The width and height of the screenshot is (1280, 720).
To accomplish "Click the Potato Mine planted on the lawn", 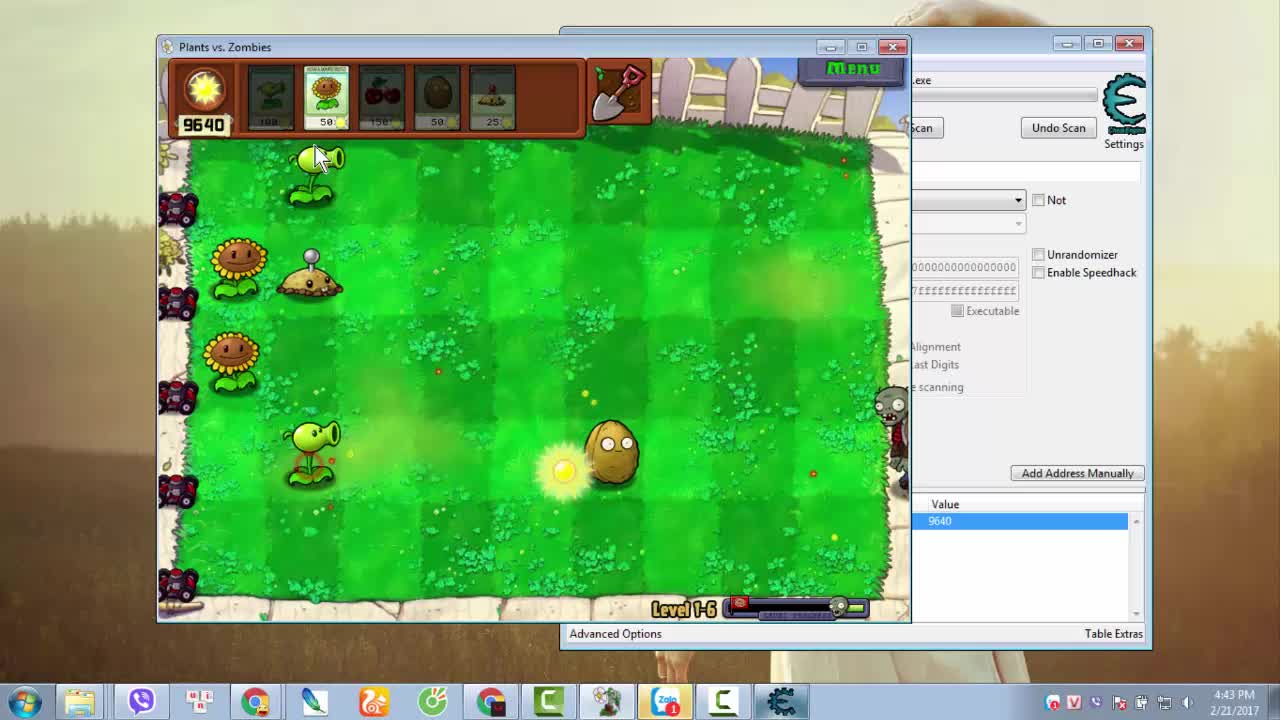I will (x=309, y=276).
